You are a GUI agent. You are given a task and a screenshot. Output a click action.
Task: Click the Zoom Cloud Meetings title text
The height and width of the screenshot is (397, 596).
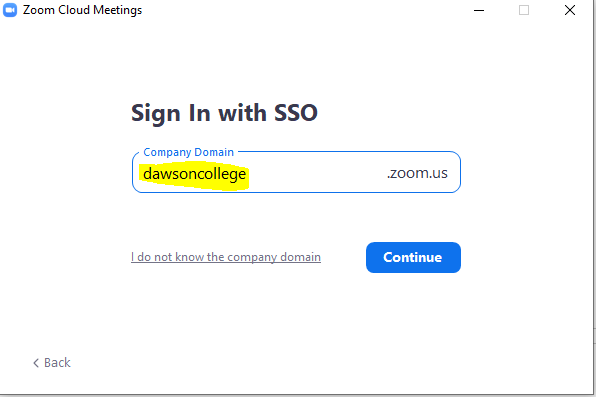pyautogui.click(x=82, y=10)
